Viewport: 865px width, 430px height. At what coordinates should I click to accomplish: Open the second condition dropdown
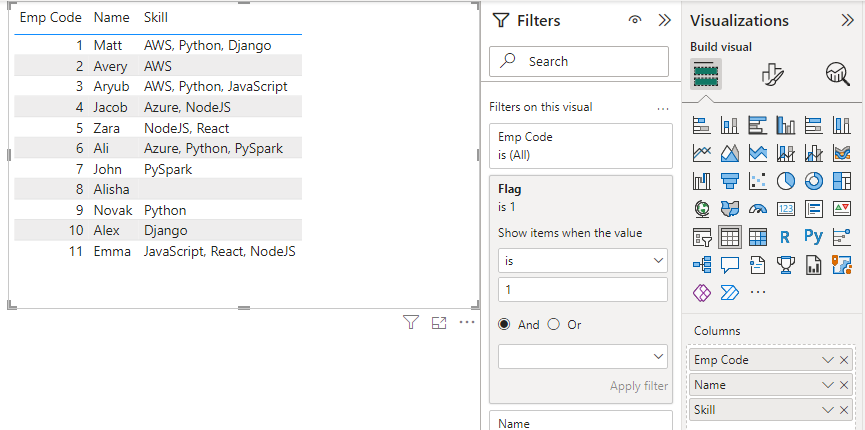point(583,357)
